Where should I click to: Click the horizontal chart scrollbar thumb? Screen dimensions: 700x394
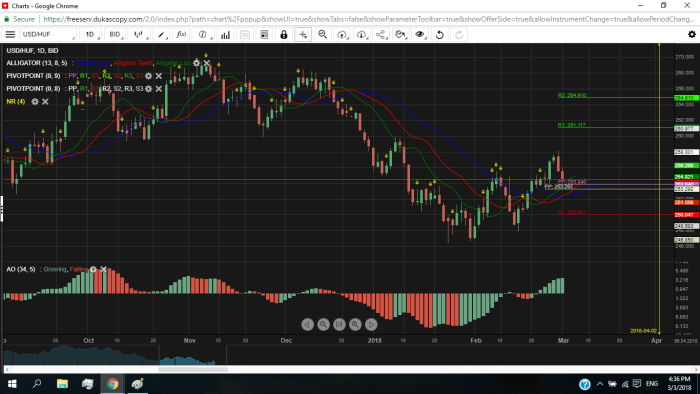click(x=193, y=369)
